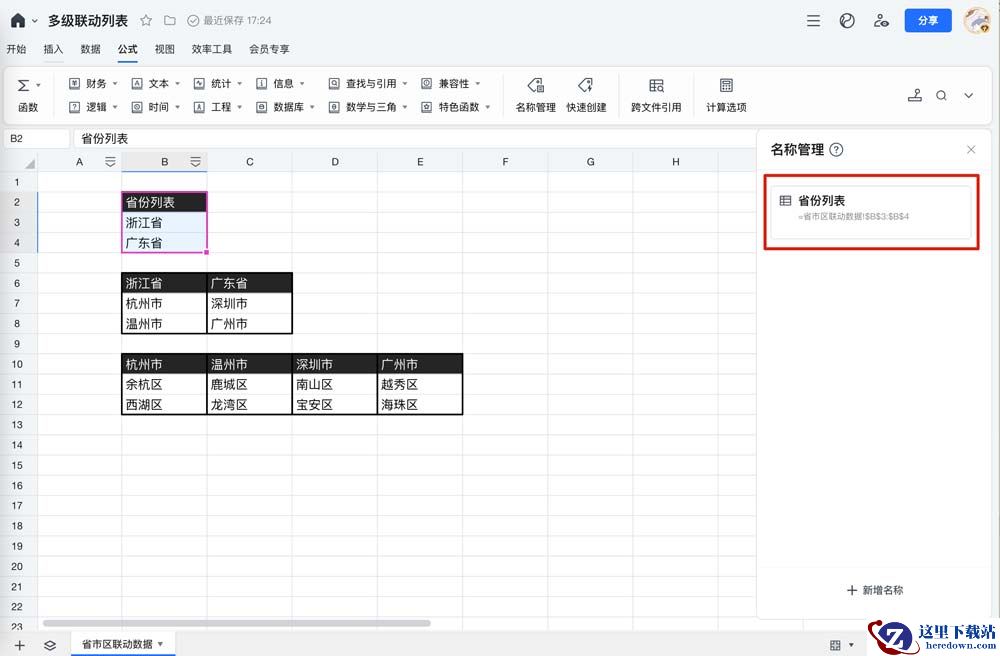The width and height of the screenshot is (1000, 656).
Task: Expand the 查找与引用 function dropdown
Action: [369, 84]
